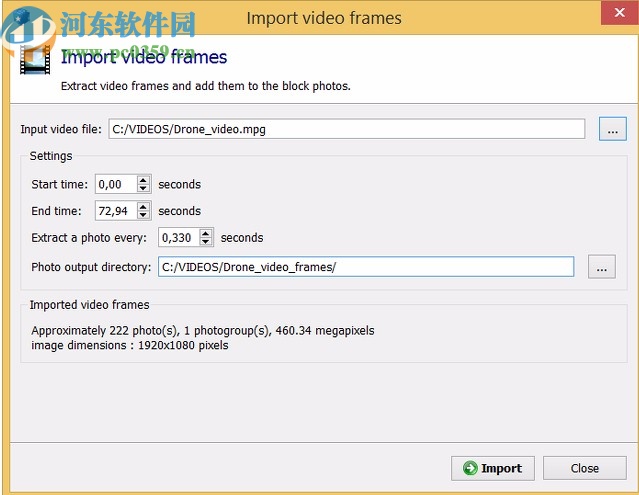Increase the extract photo interval
This screenshot has width=639, height=495.
206,233
